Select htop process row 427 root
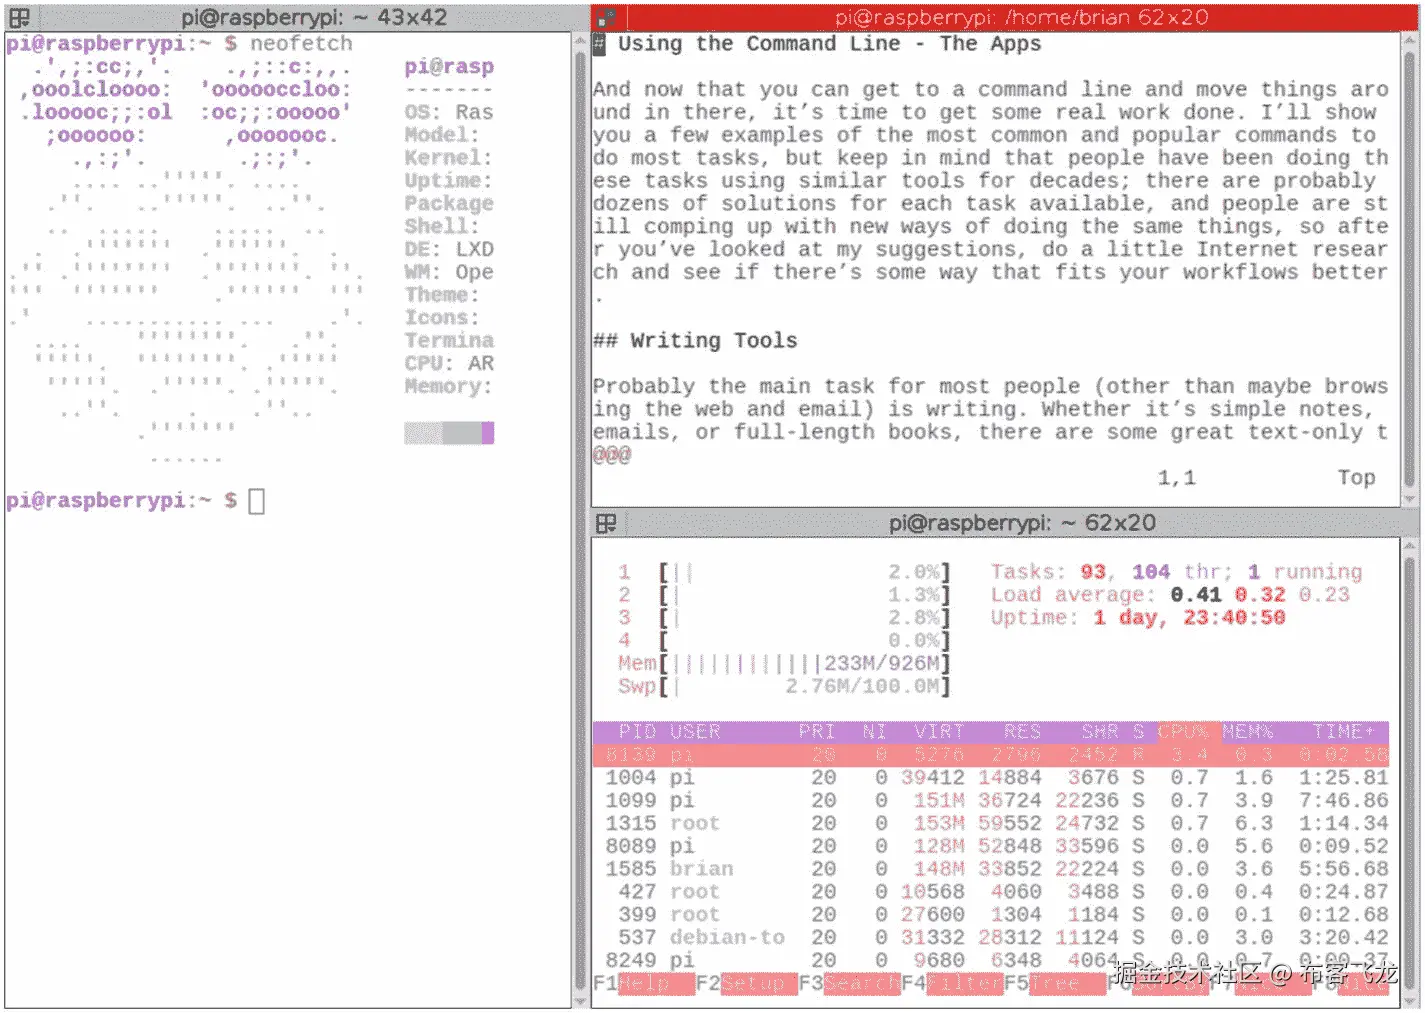 pos(991,892)
